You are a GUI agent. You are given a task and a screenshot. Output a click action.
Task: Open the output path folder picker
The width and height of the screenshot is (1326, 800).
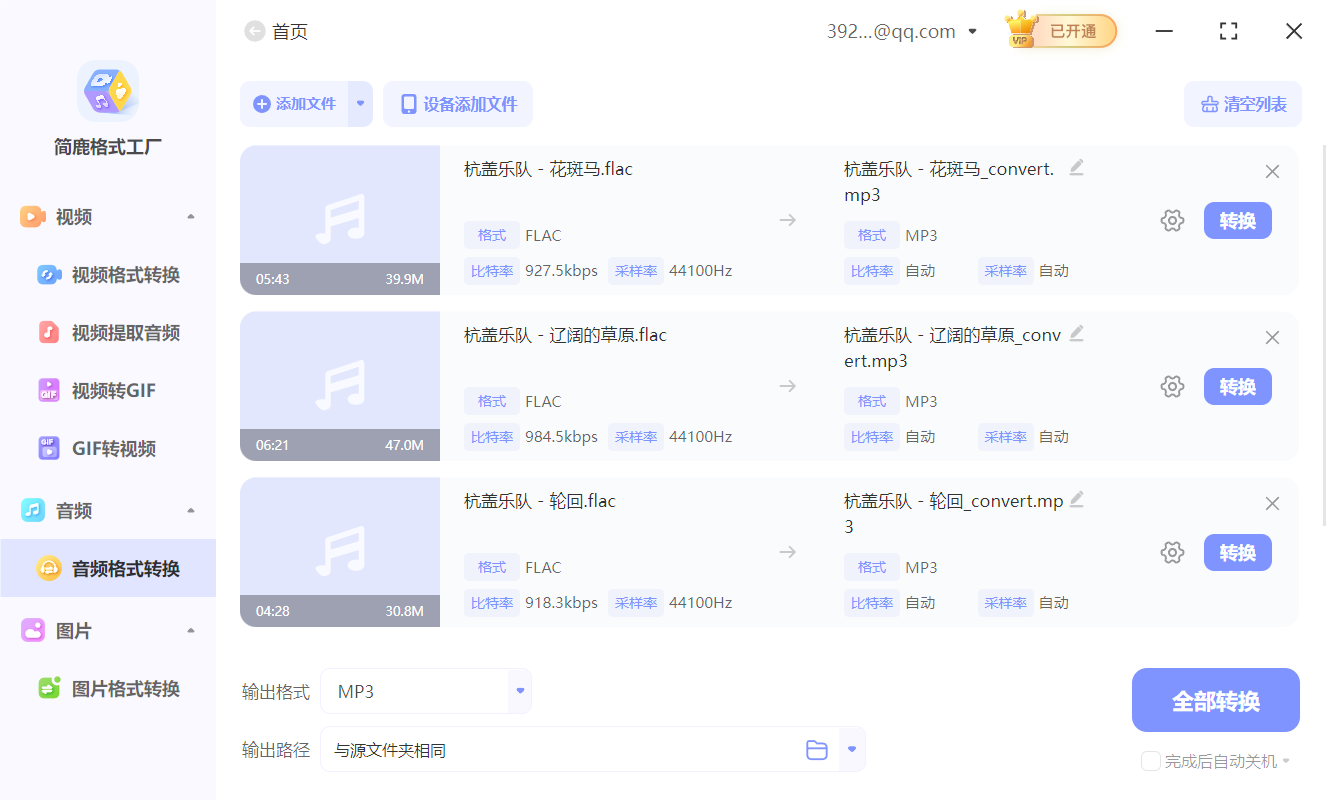pyautogui.click(x=817, y=748)
